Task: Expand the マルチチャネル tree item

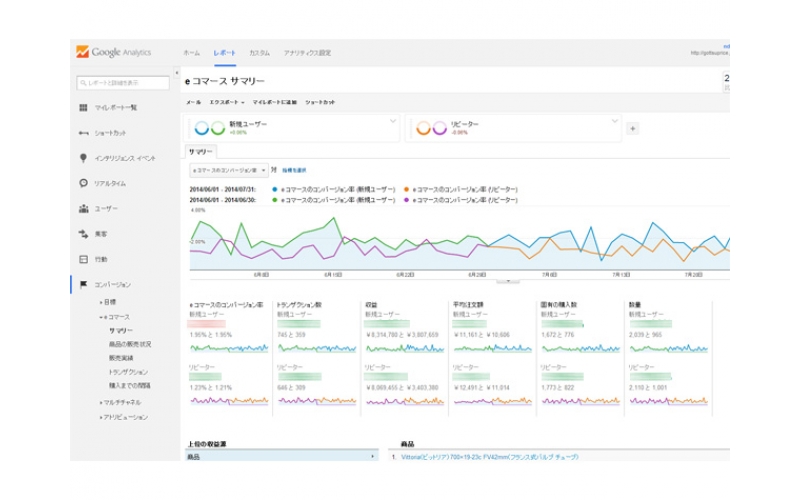Action: point(121,402)
